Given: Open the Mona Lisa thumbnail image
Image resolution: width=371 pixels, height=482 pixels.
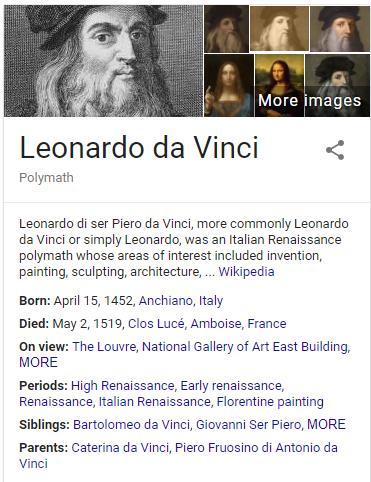Looking at the screenshot, I should 279,85.
